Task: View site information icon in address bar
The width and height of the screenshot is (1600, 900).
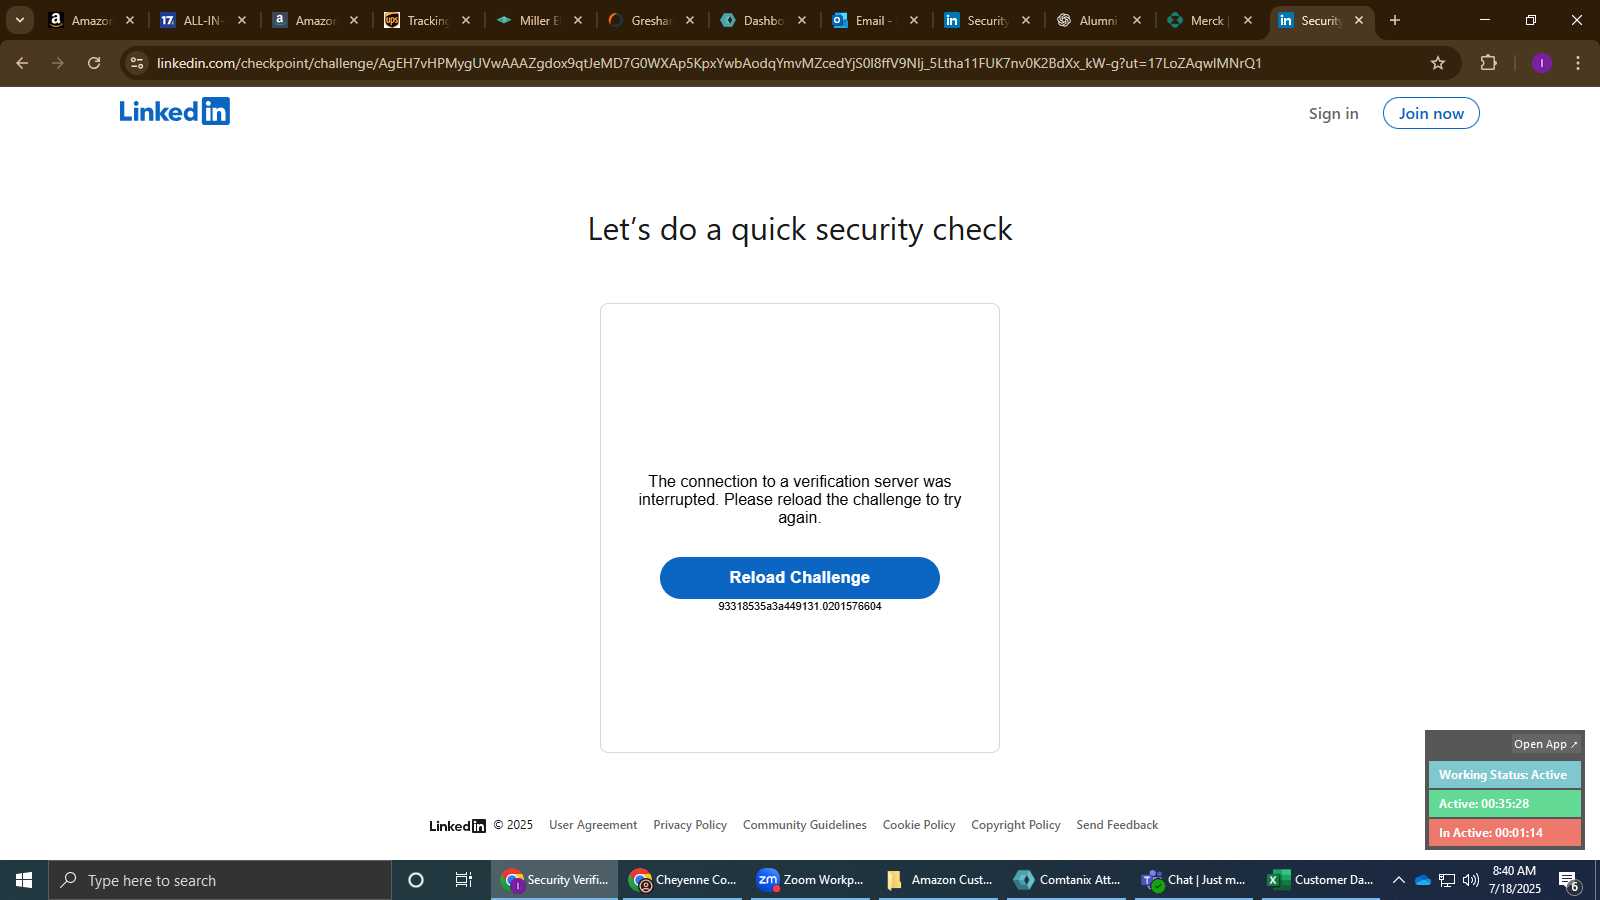Action: [x=137, y=63]
